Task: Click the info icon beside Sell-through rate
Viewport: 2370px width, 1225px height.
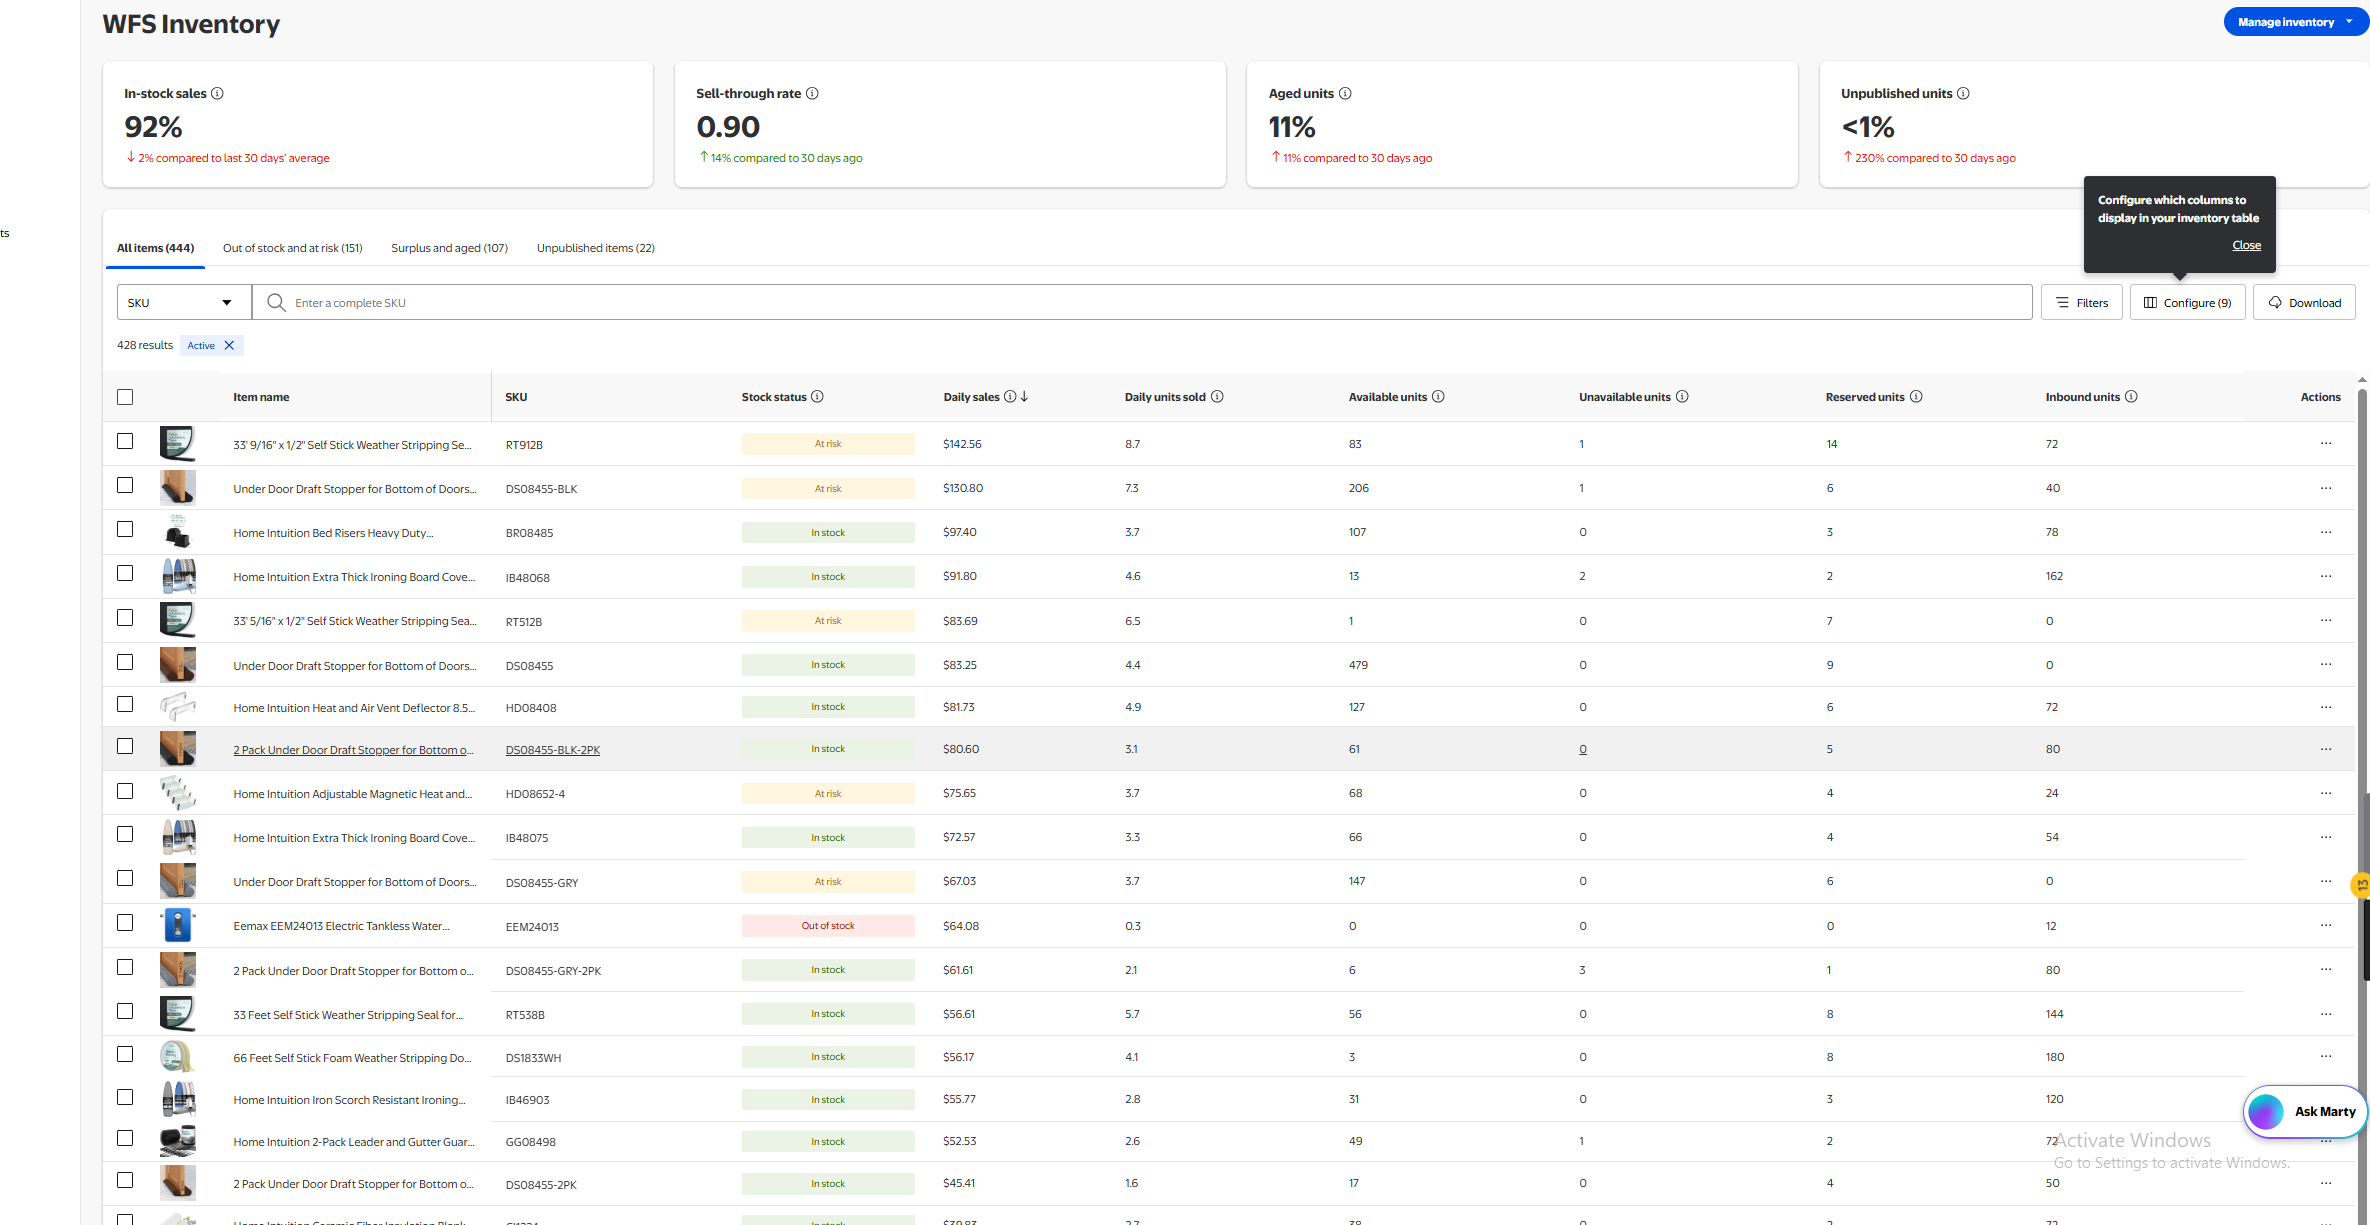Action: (x=812, y=93)
